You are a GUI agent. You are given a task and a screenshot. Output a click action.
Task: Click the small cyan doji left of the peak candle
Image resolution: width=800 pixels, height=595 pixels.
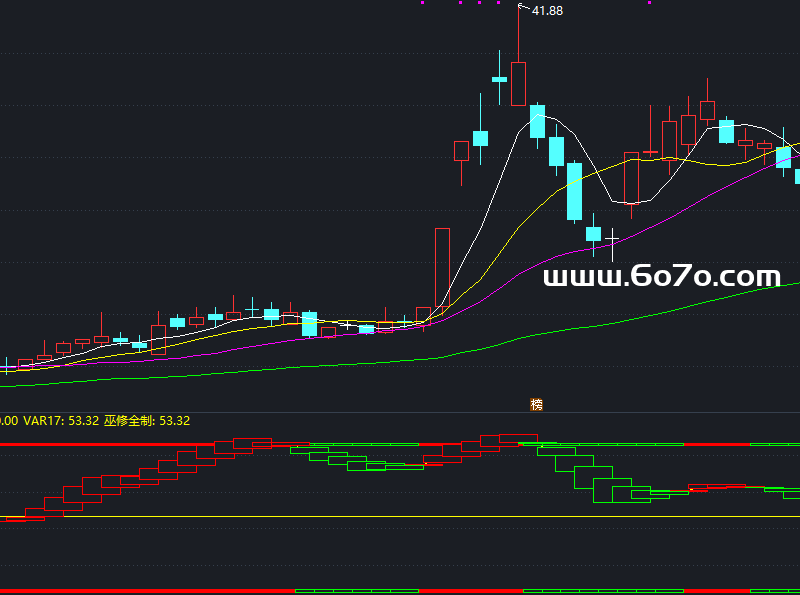(x=499, y=78)
